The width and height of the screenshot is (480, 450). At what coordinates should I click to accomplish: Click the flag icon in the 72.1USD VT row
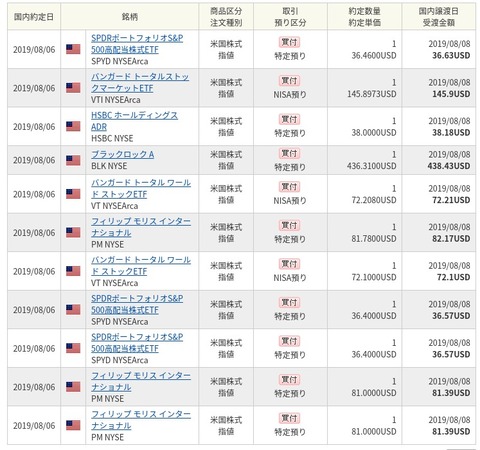coord(73,271)
